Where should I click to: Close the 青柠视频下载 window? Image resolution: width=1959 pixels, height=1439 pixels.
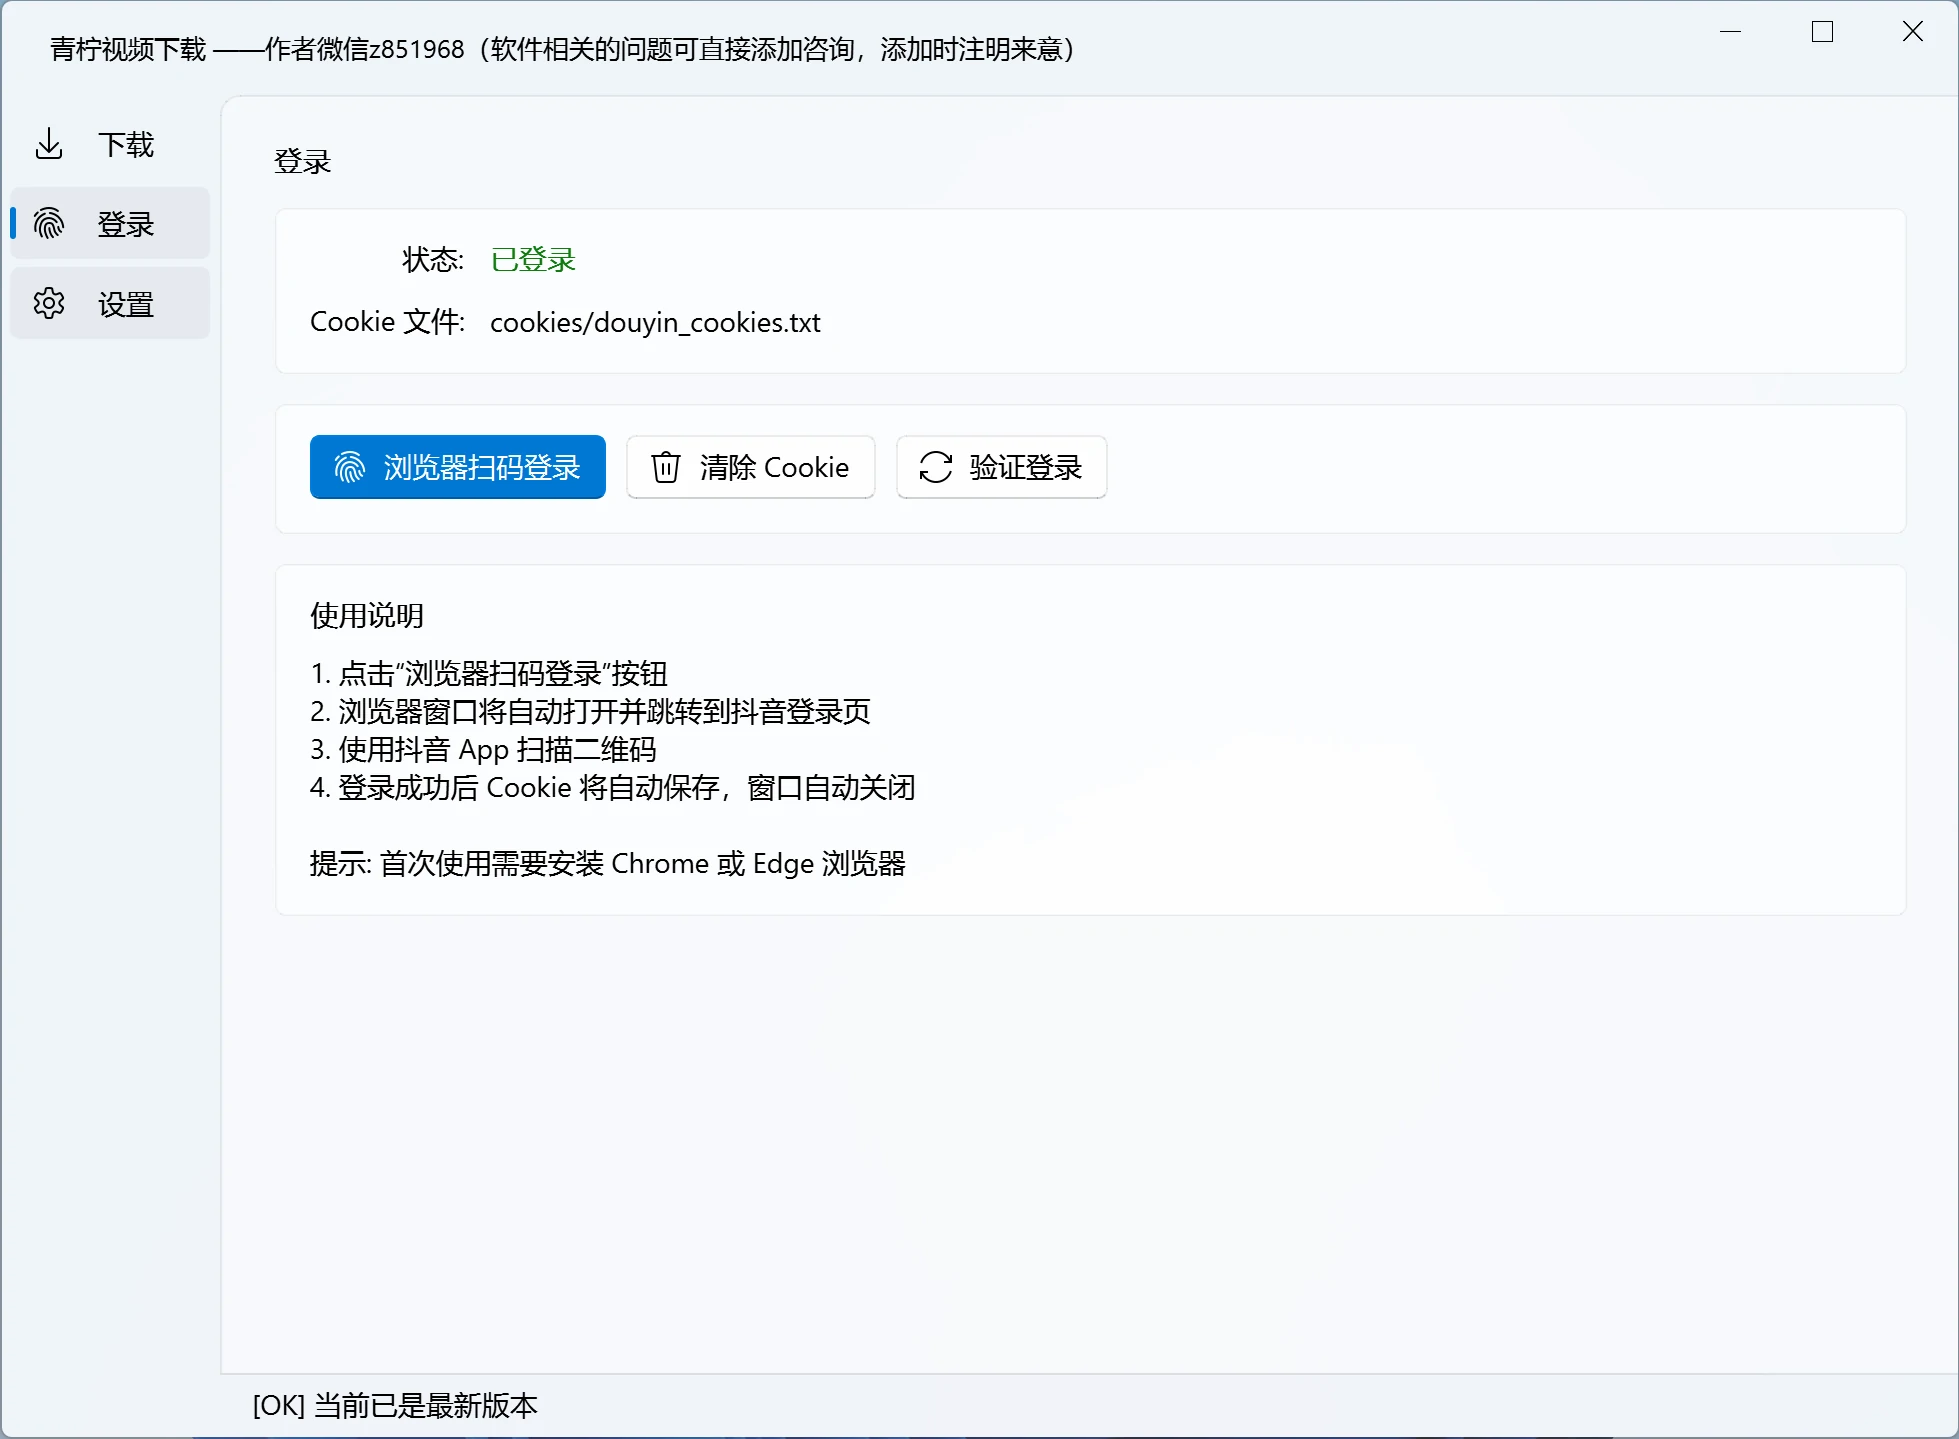[1913, 32]
